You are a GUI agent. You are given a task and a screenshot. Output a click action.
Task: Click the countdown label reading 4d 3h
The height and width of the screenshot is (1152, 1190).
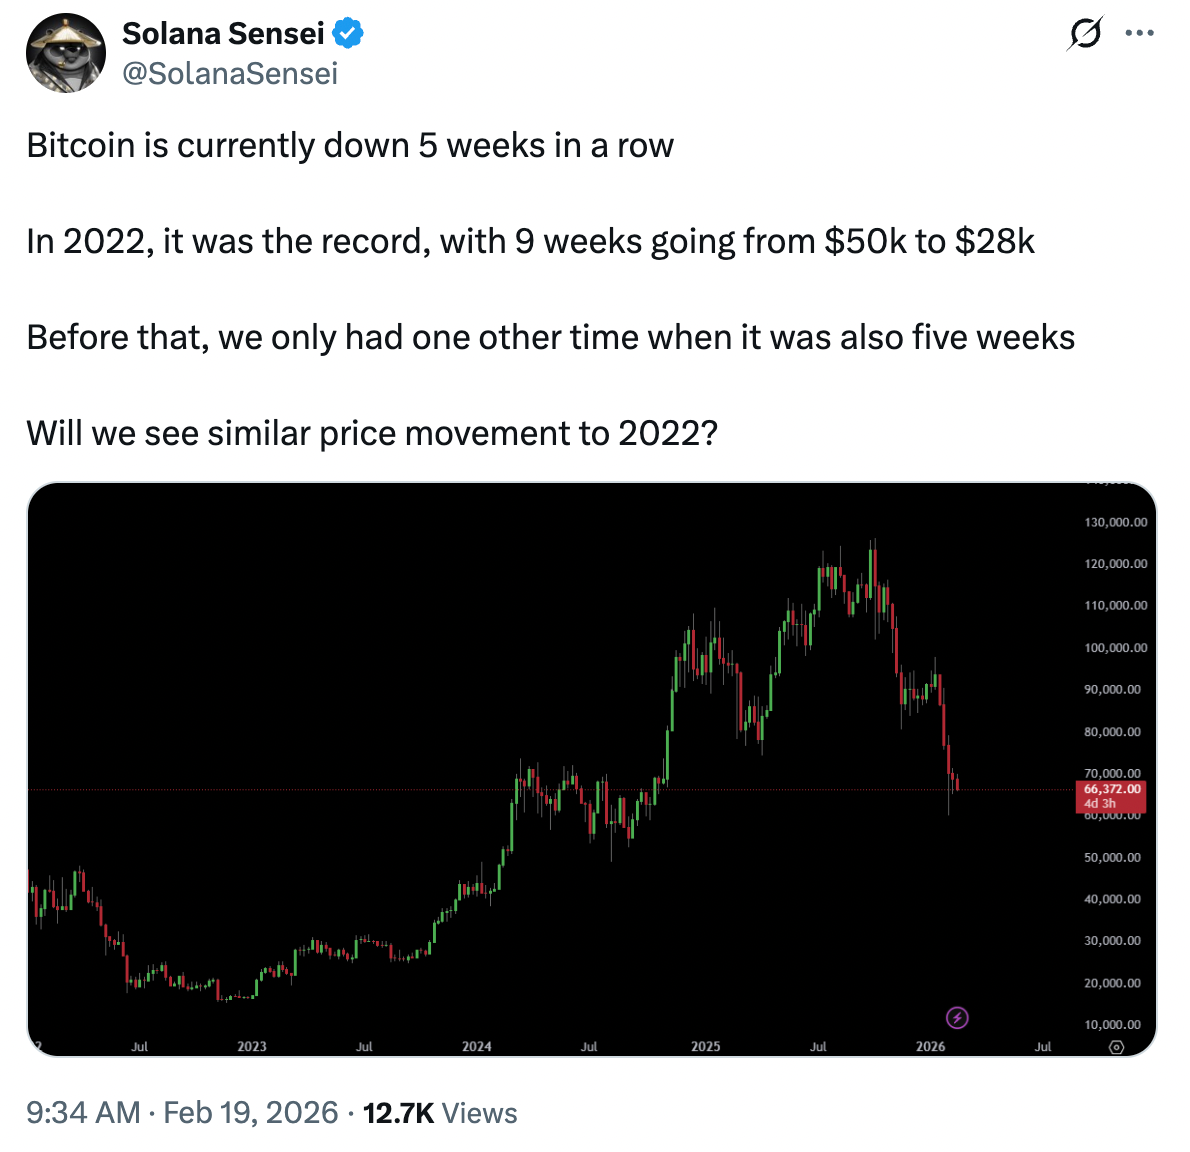point(1100,802)
